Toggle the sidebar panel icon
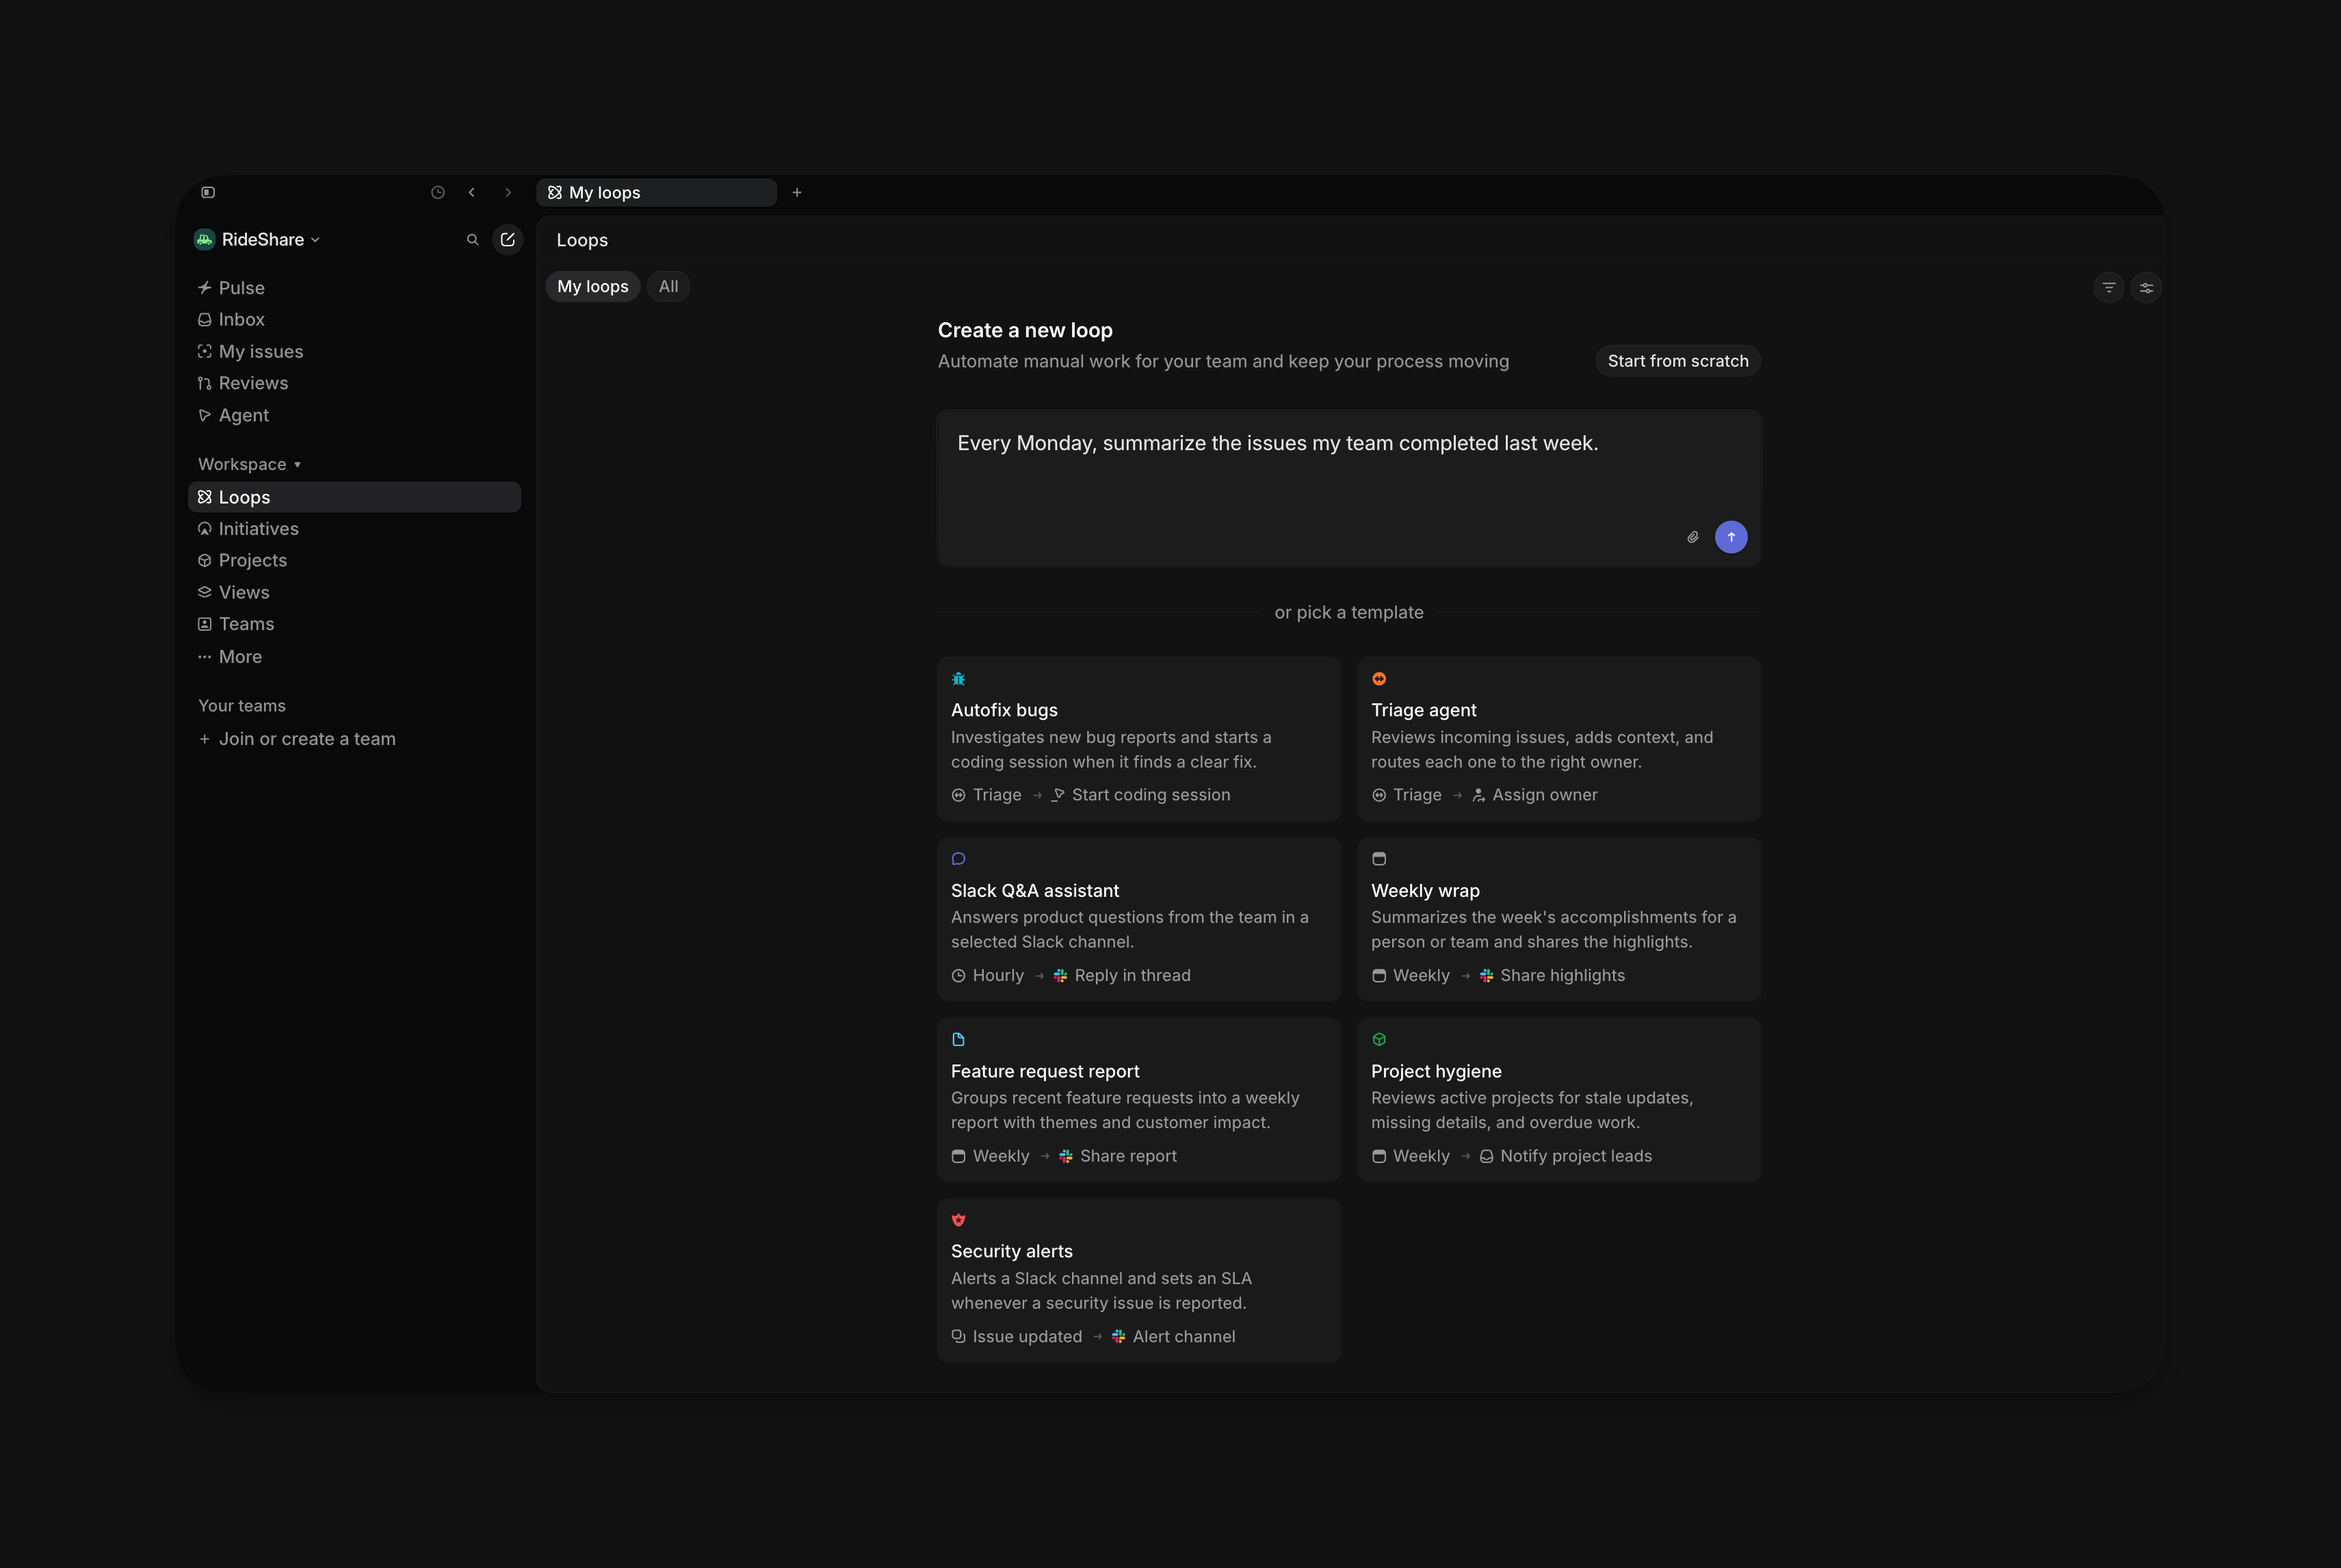 tap(208, 192)
